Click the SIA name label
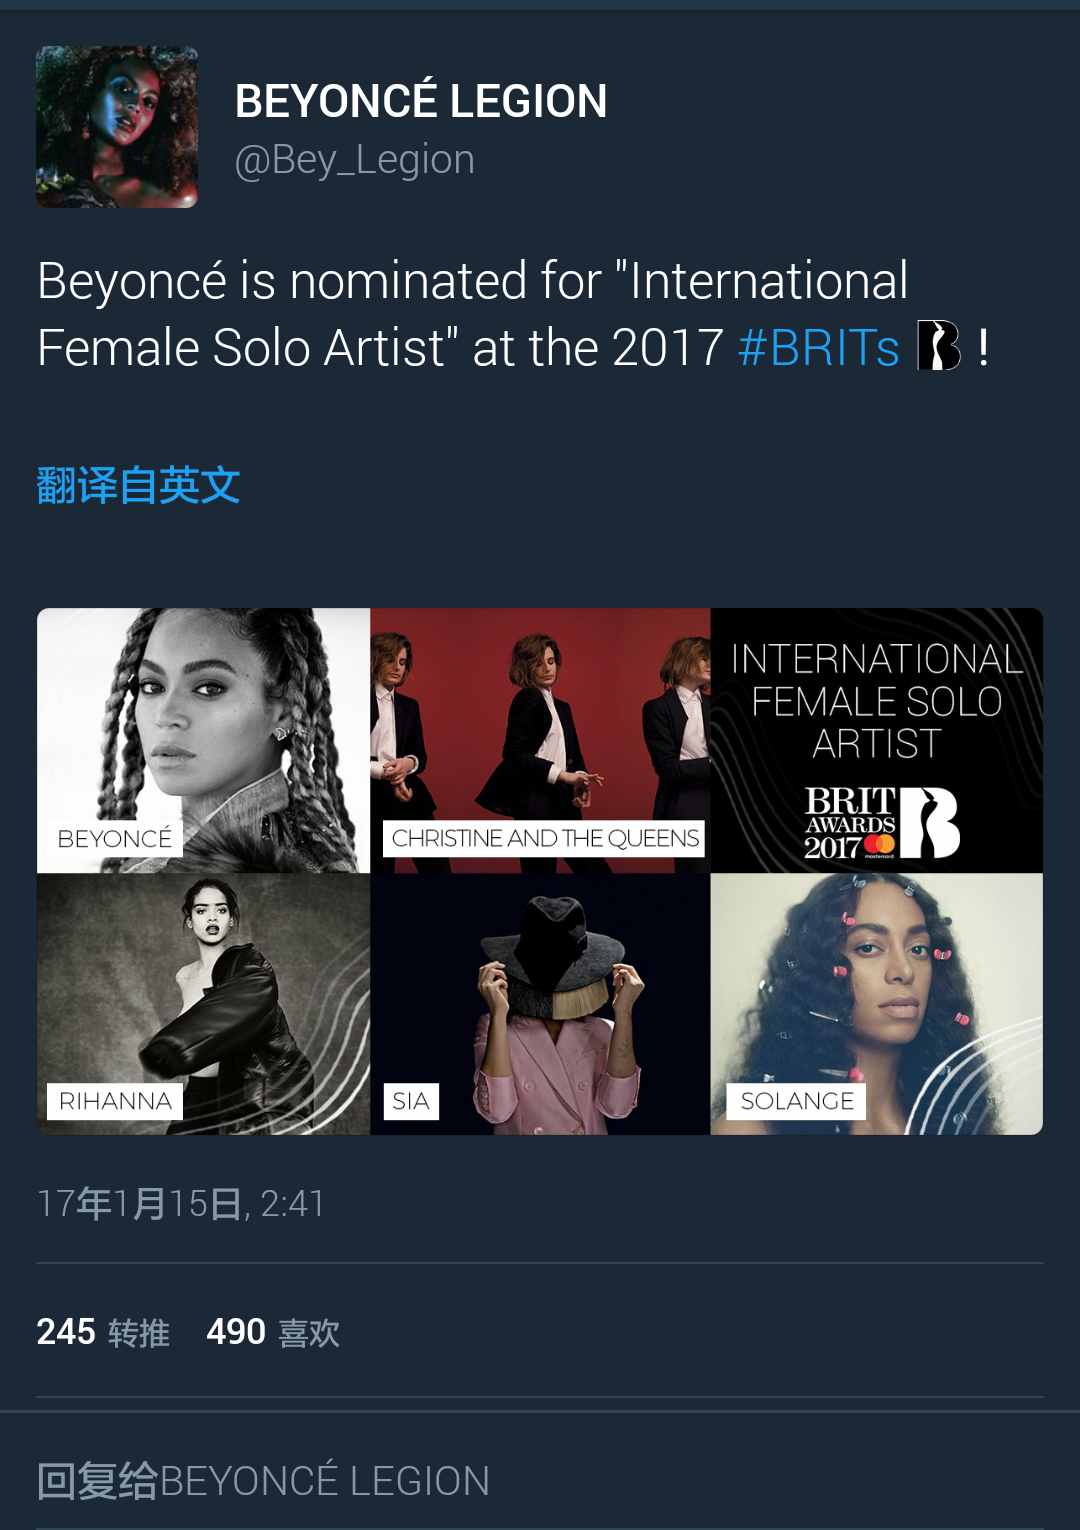The image size is (1080, 1530). point(411,1101)
